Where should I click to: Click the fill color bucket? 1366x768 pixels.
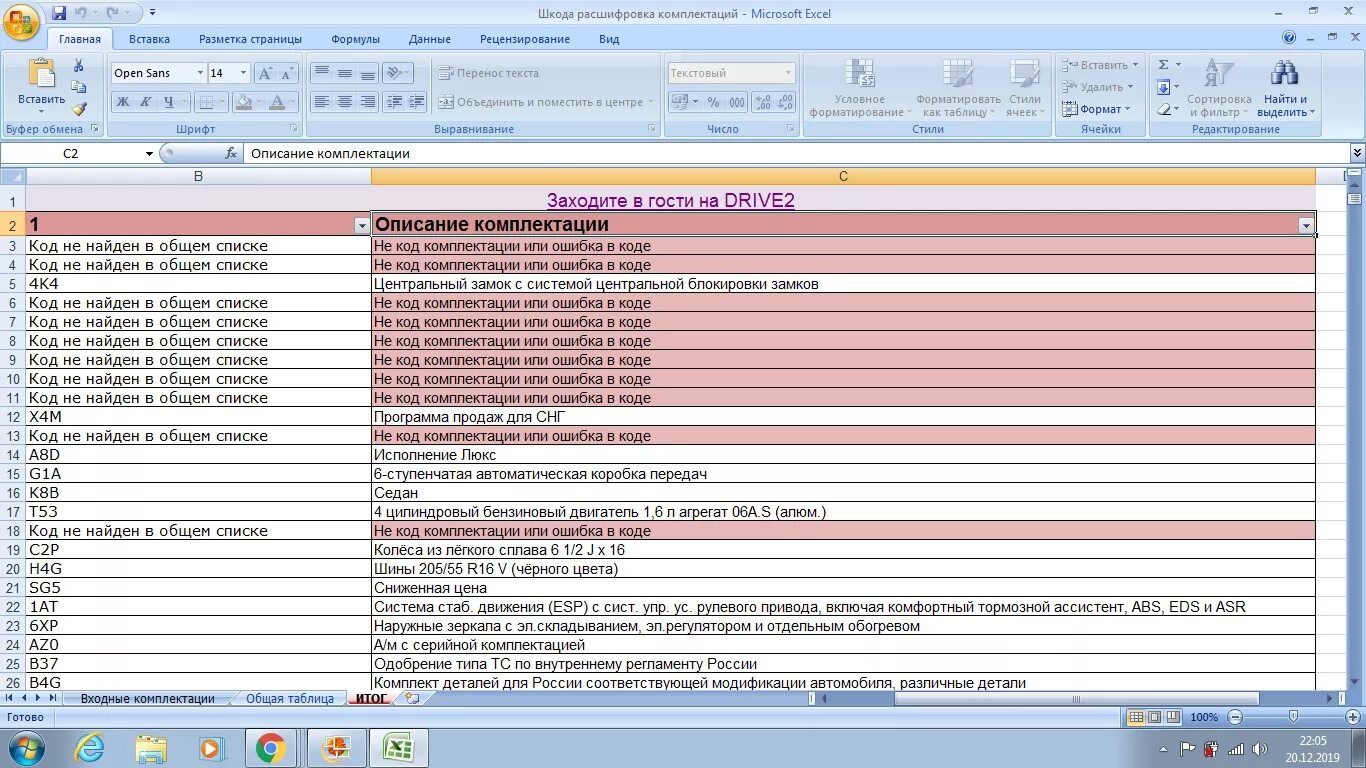tap(243, 102)
